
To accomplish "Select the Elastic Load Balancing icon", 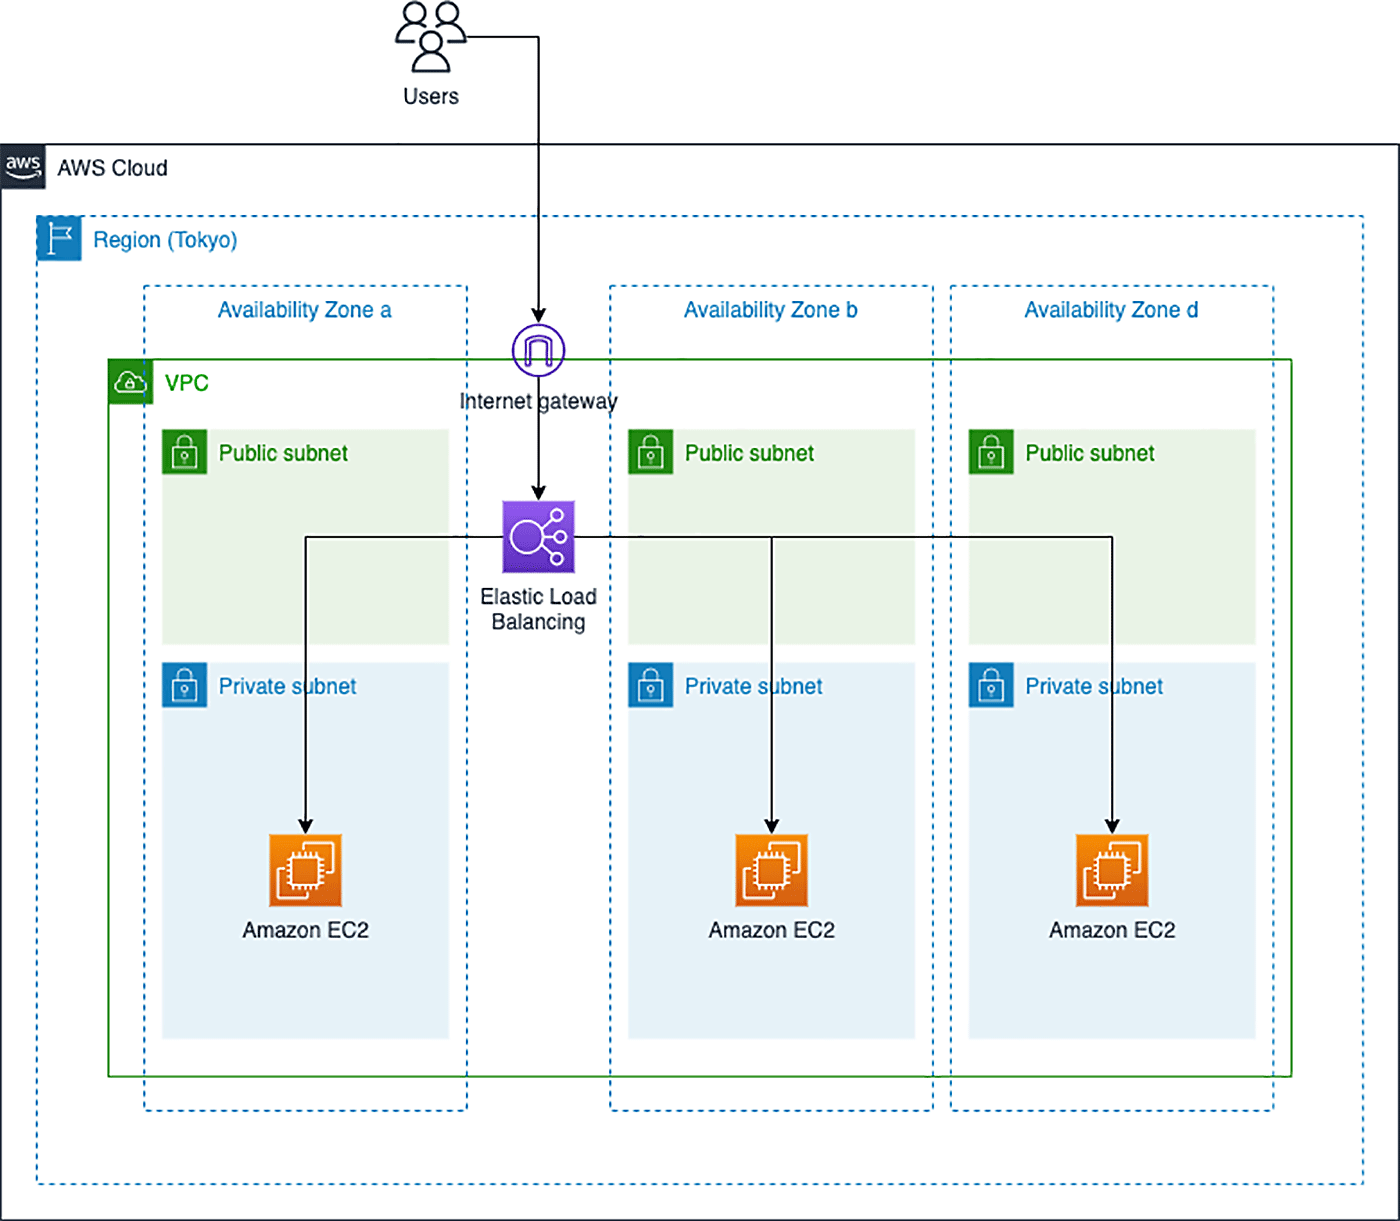I will point(538,536).
